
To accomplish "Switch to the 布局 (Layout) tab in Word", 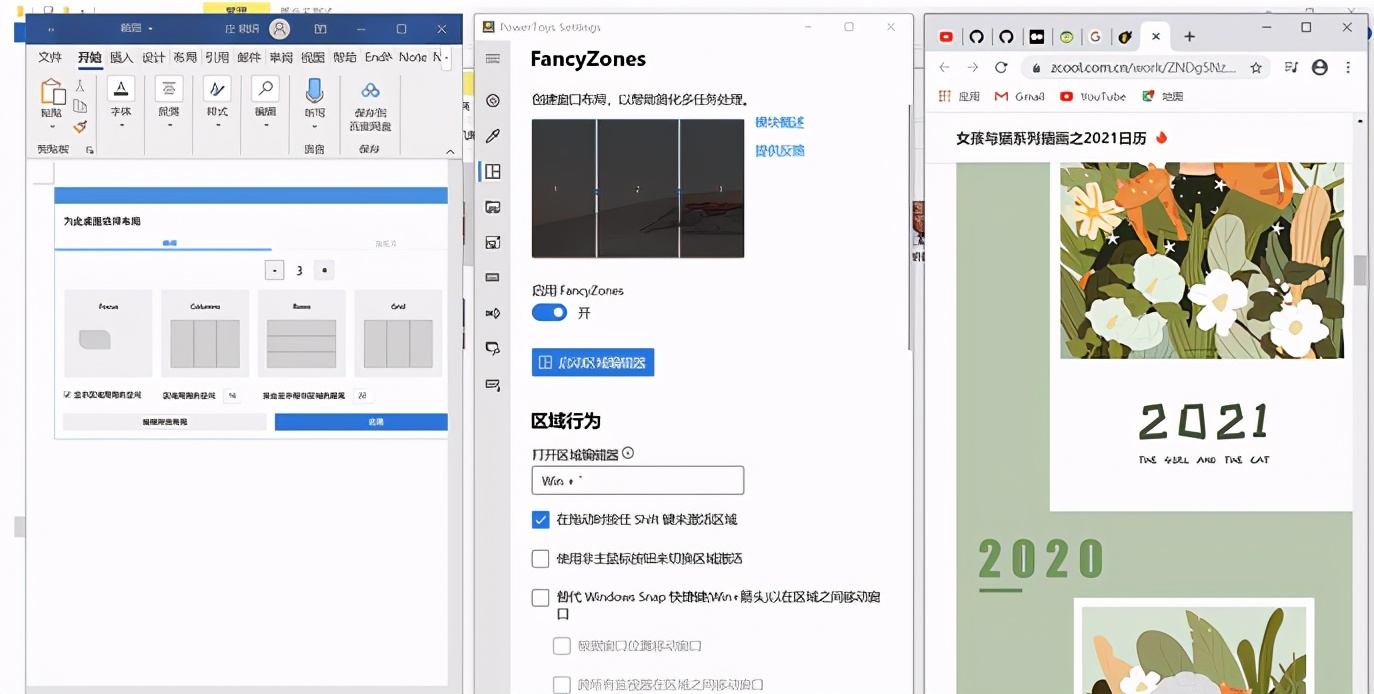I will (x=185, y=58).
